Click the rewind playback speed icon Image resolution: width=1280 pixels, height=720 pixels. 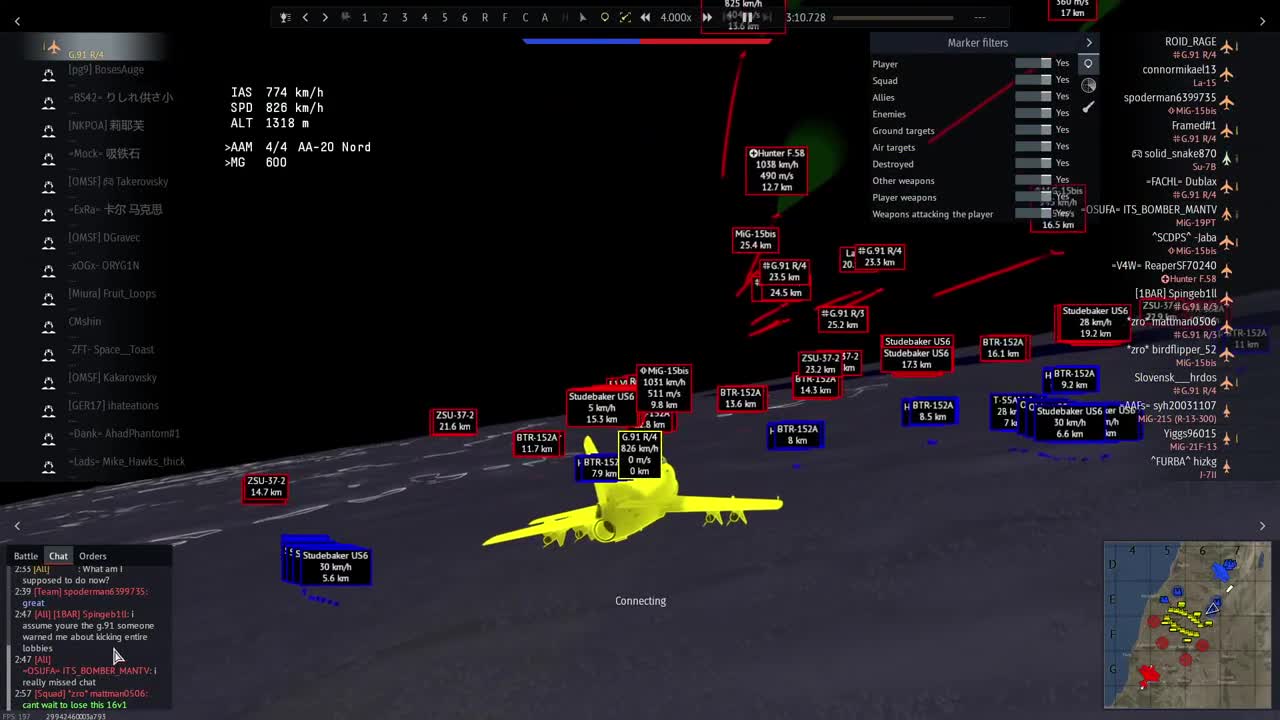tap(646, 17)
